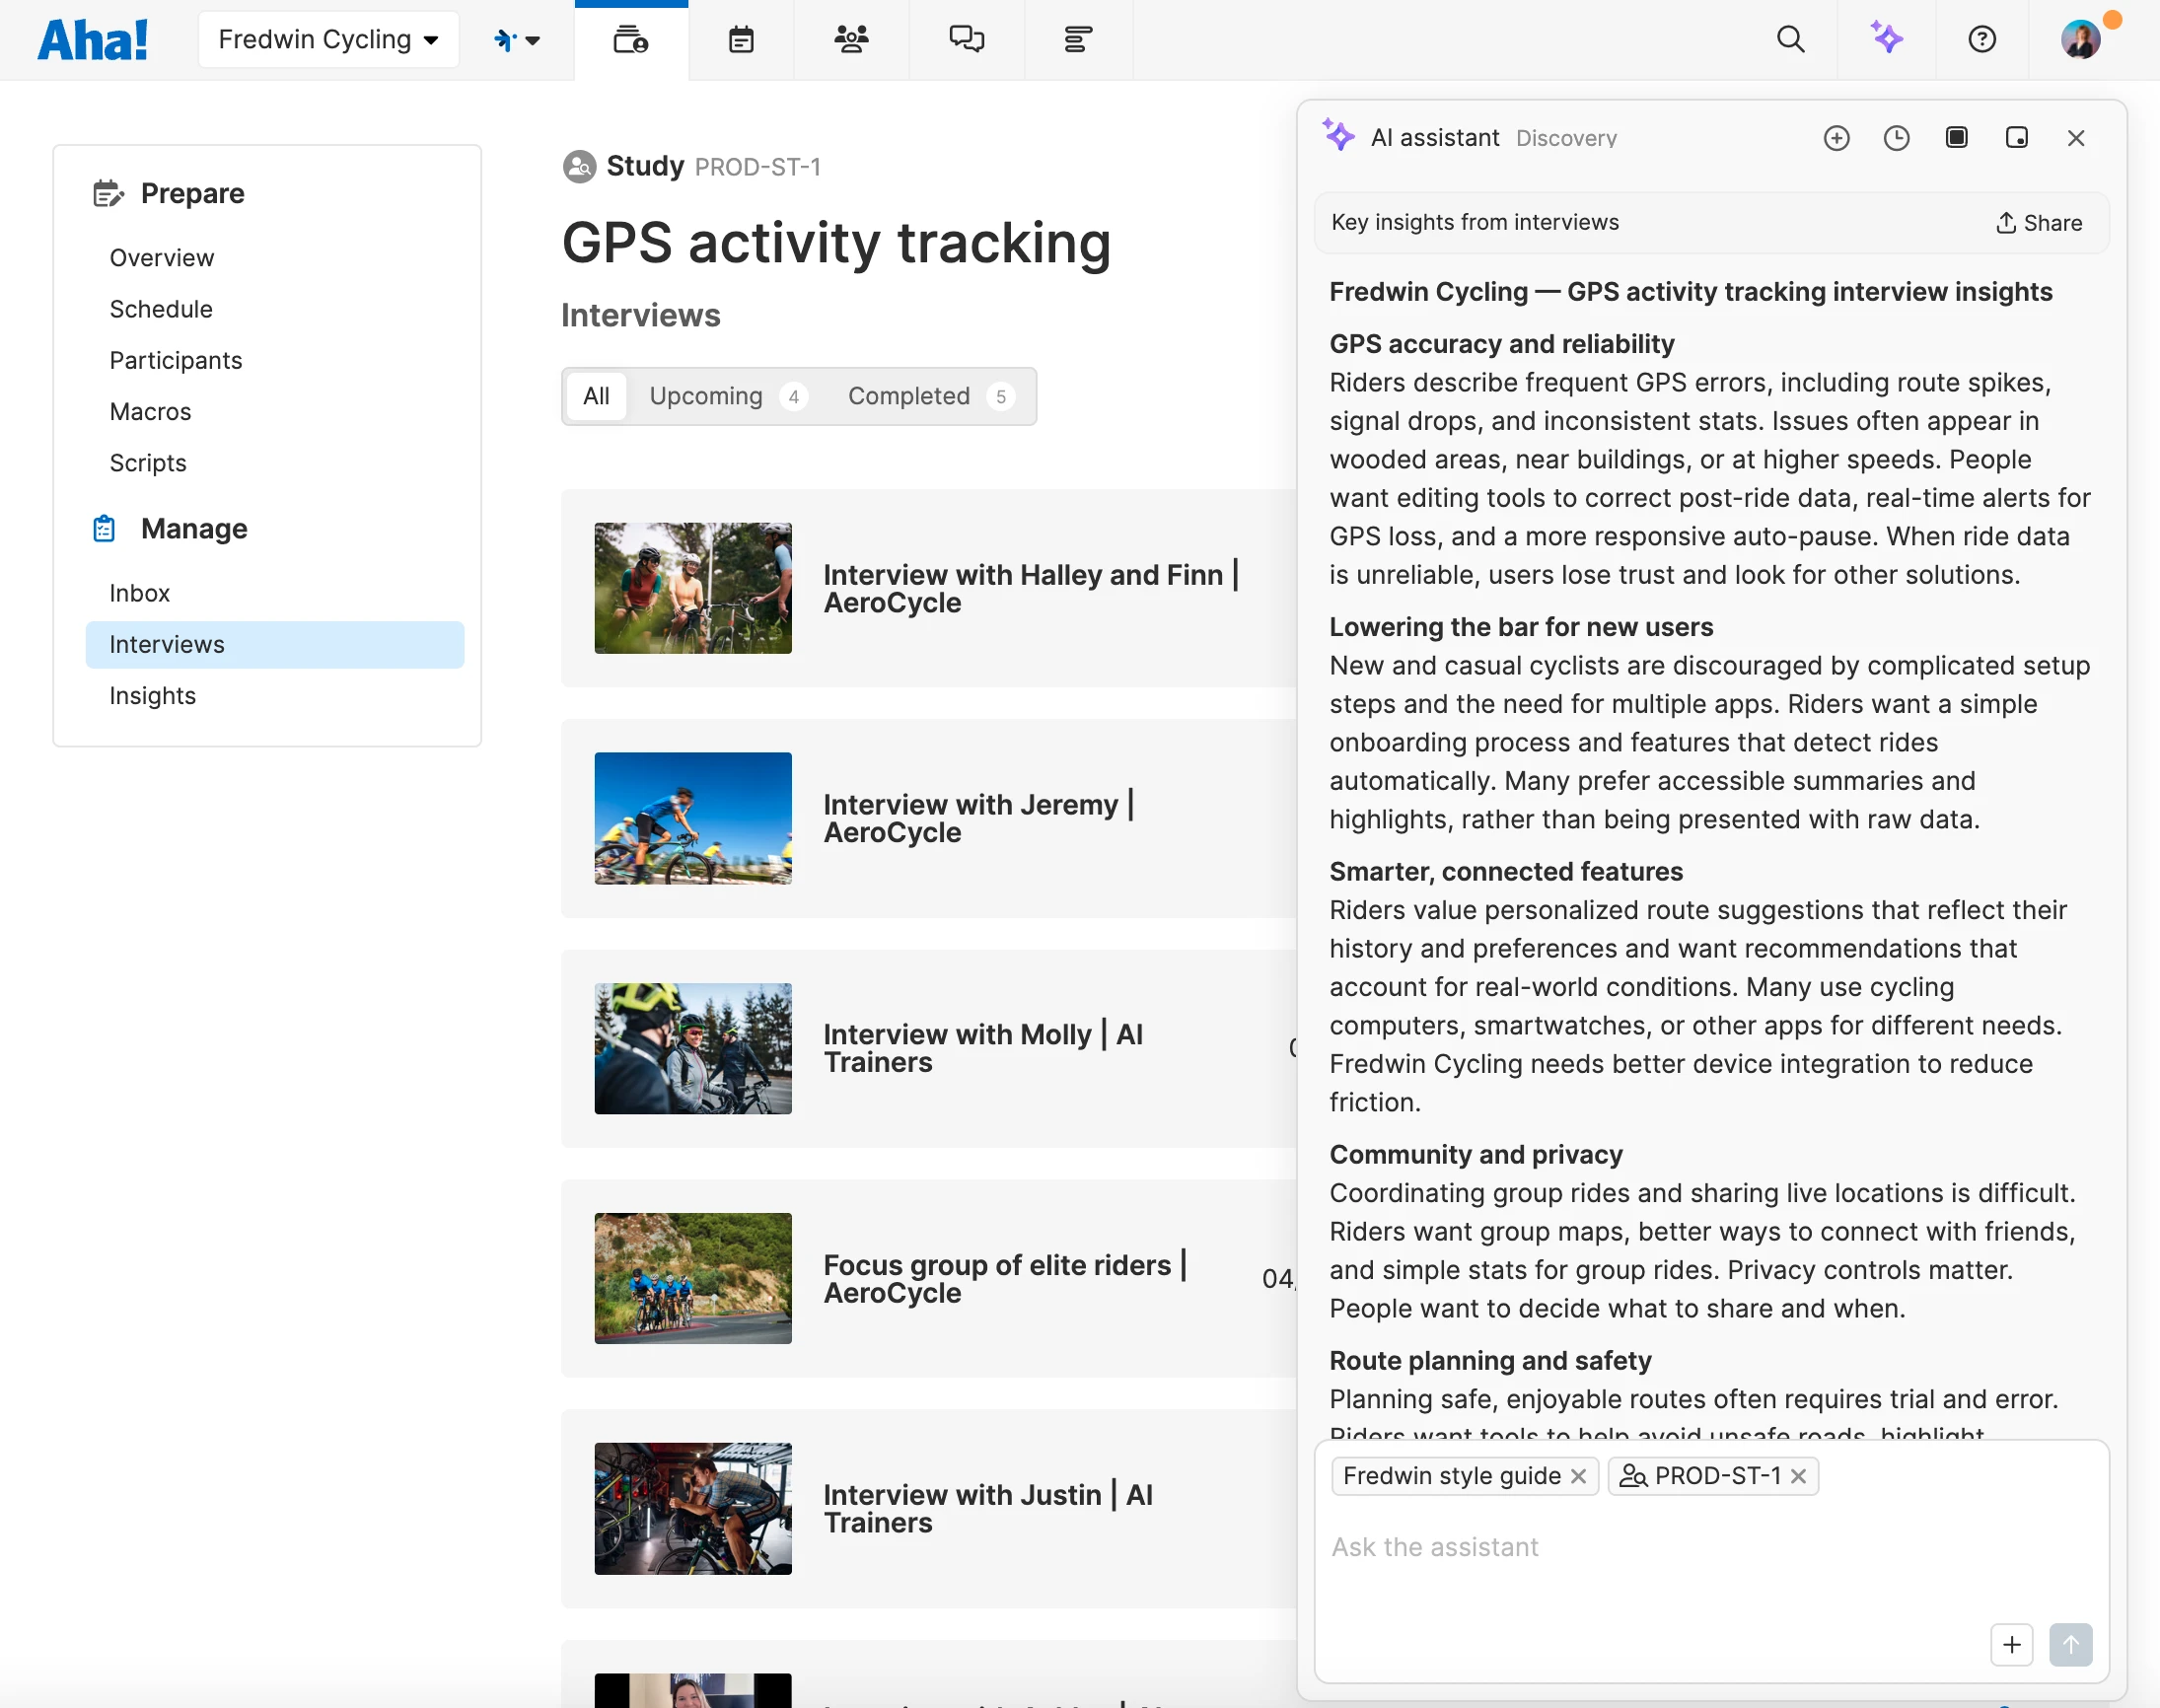Open AI assistant chat history clock icon
2160x1708 pixels.
(x=1897, y=138)
